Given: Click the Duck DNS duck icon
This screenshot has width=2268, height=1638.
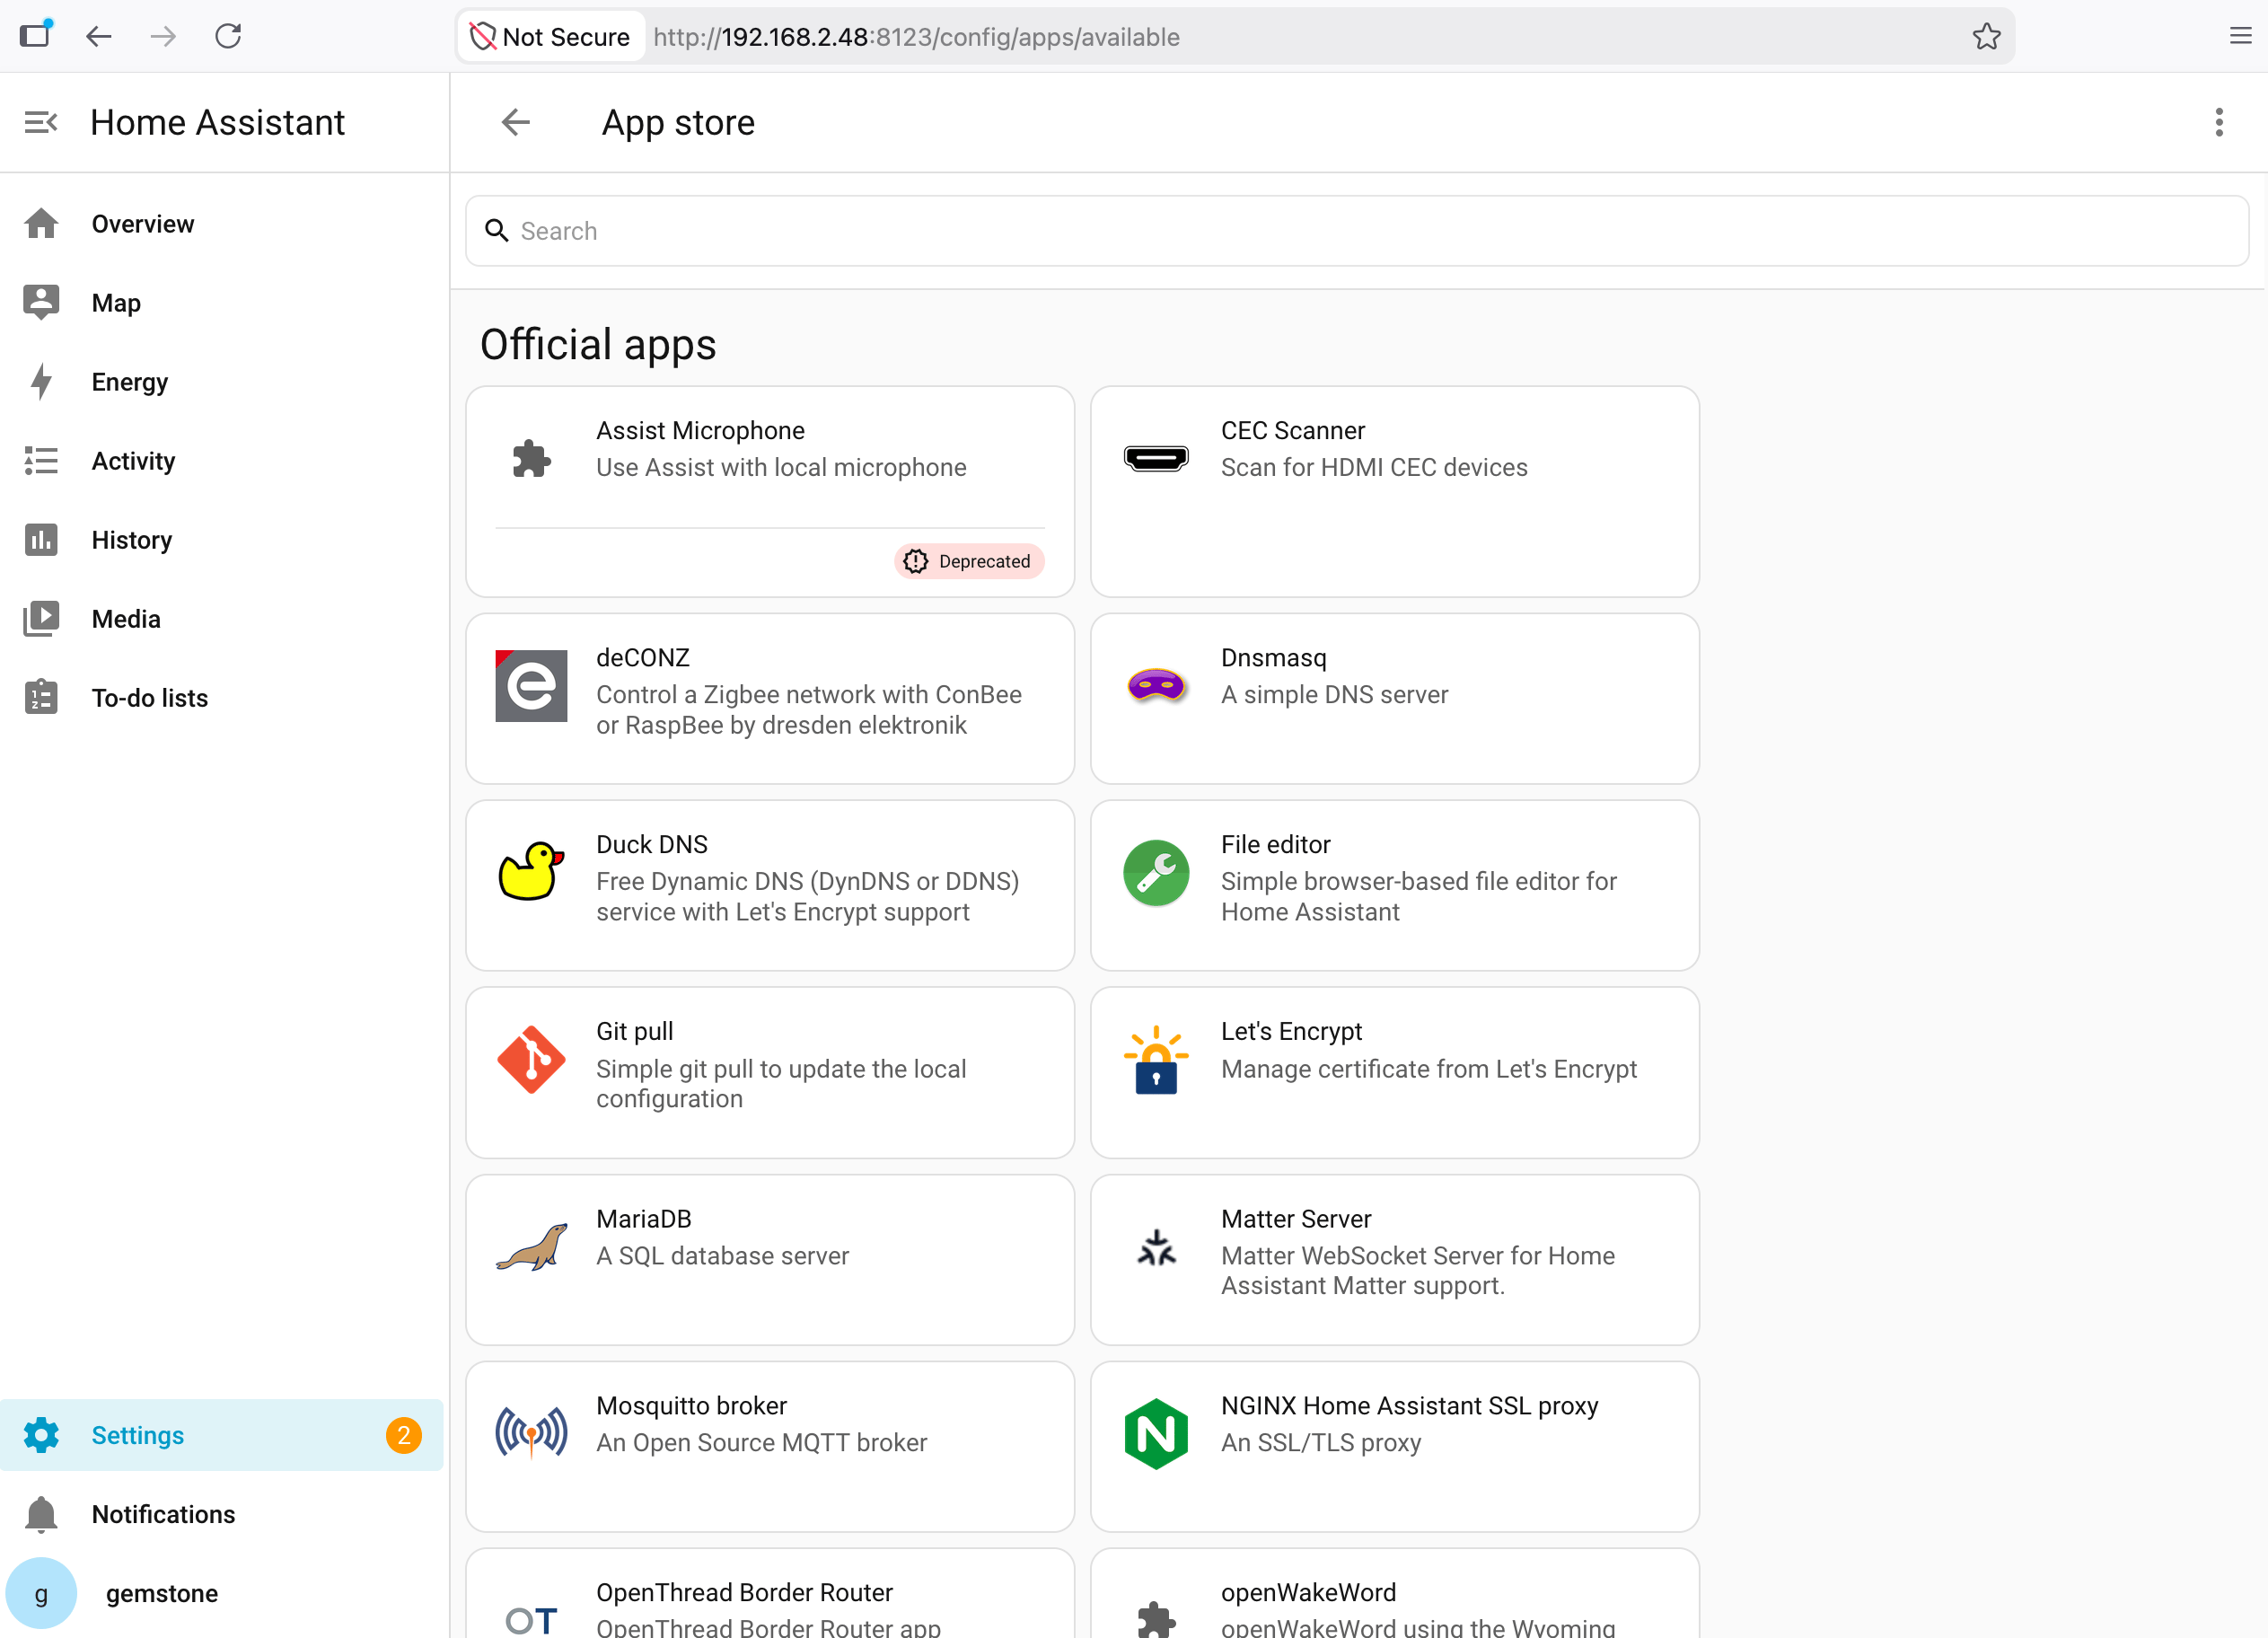Looking at the screenshot, I should pyautogui.click(x=531, y=871).
